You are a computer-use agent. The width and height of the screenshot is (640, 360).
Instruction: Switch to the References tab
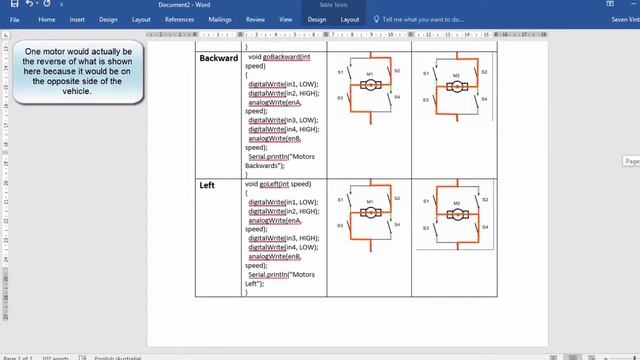pyautogui.click(x=179, y=20)
